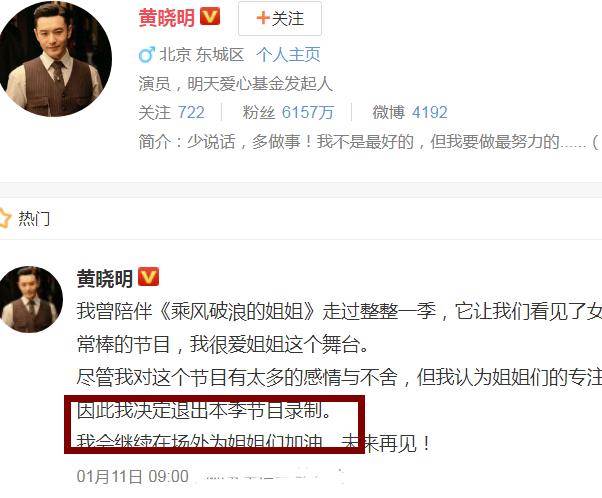Click the star icon beside 热门
602x498 pixels.
pyautogui.click(x=5, y=218)
